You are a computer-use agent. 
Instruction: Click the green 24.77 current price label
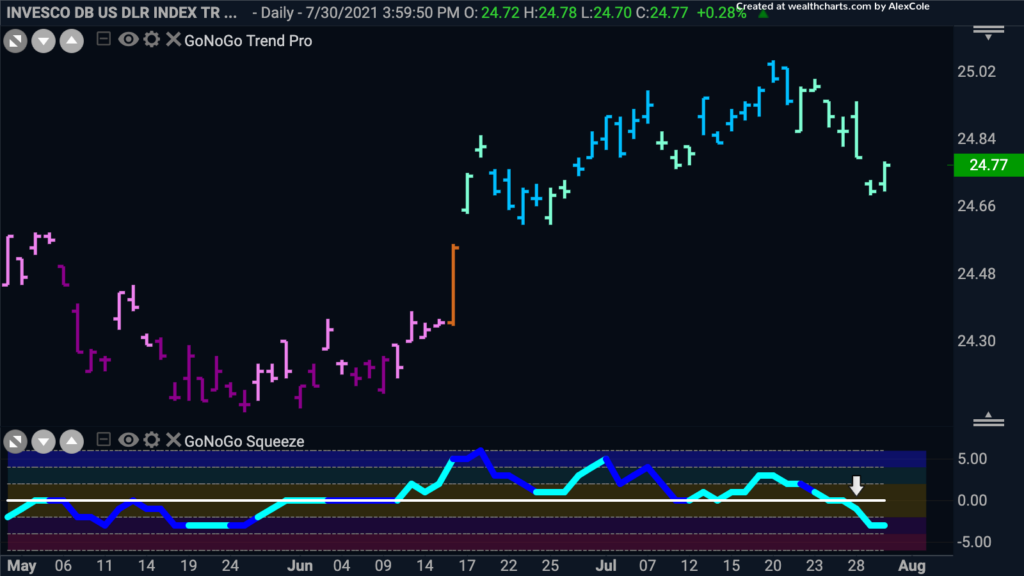pos(988,165)
